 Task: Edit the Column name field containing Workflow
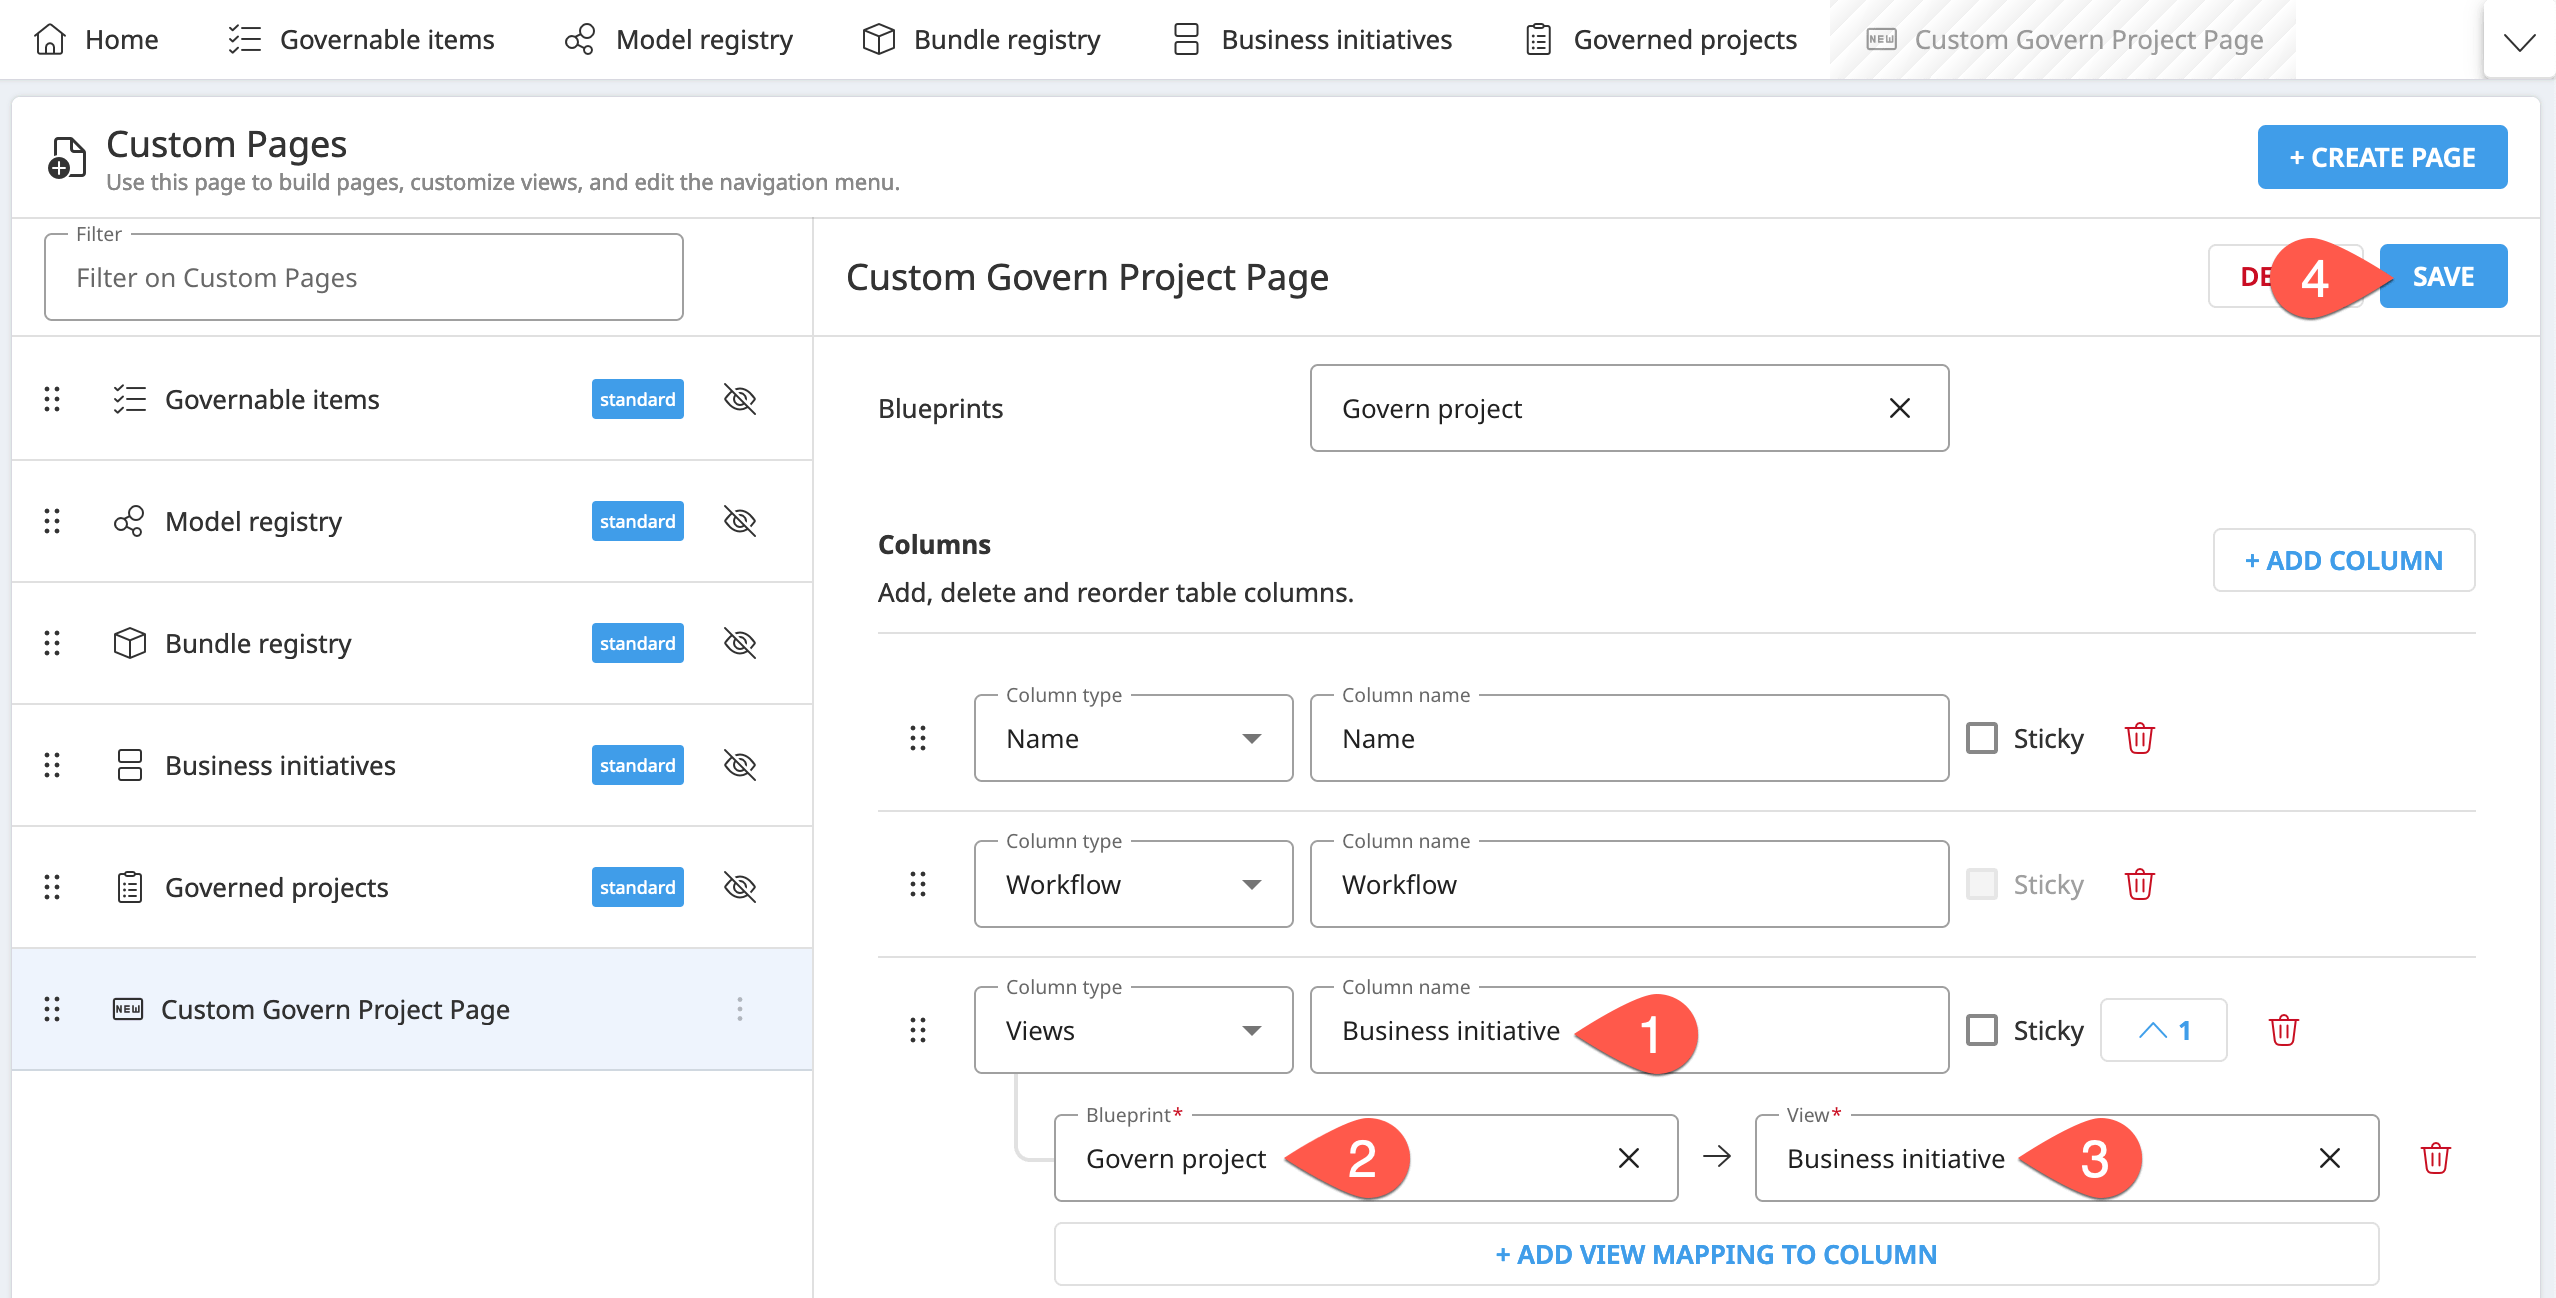[1629, 884]
